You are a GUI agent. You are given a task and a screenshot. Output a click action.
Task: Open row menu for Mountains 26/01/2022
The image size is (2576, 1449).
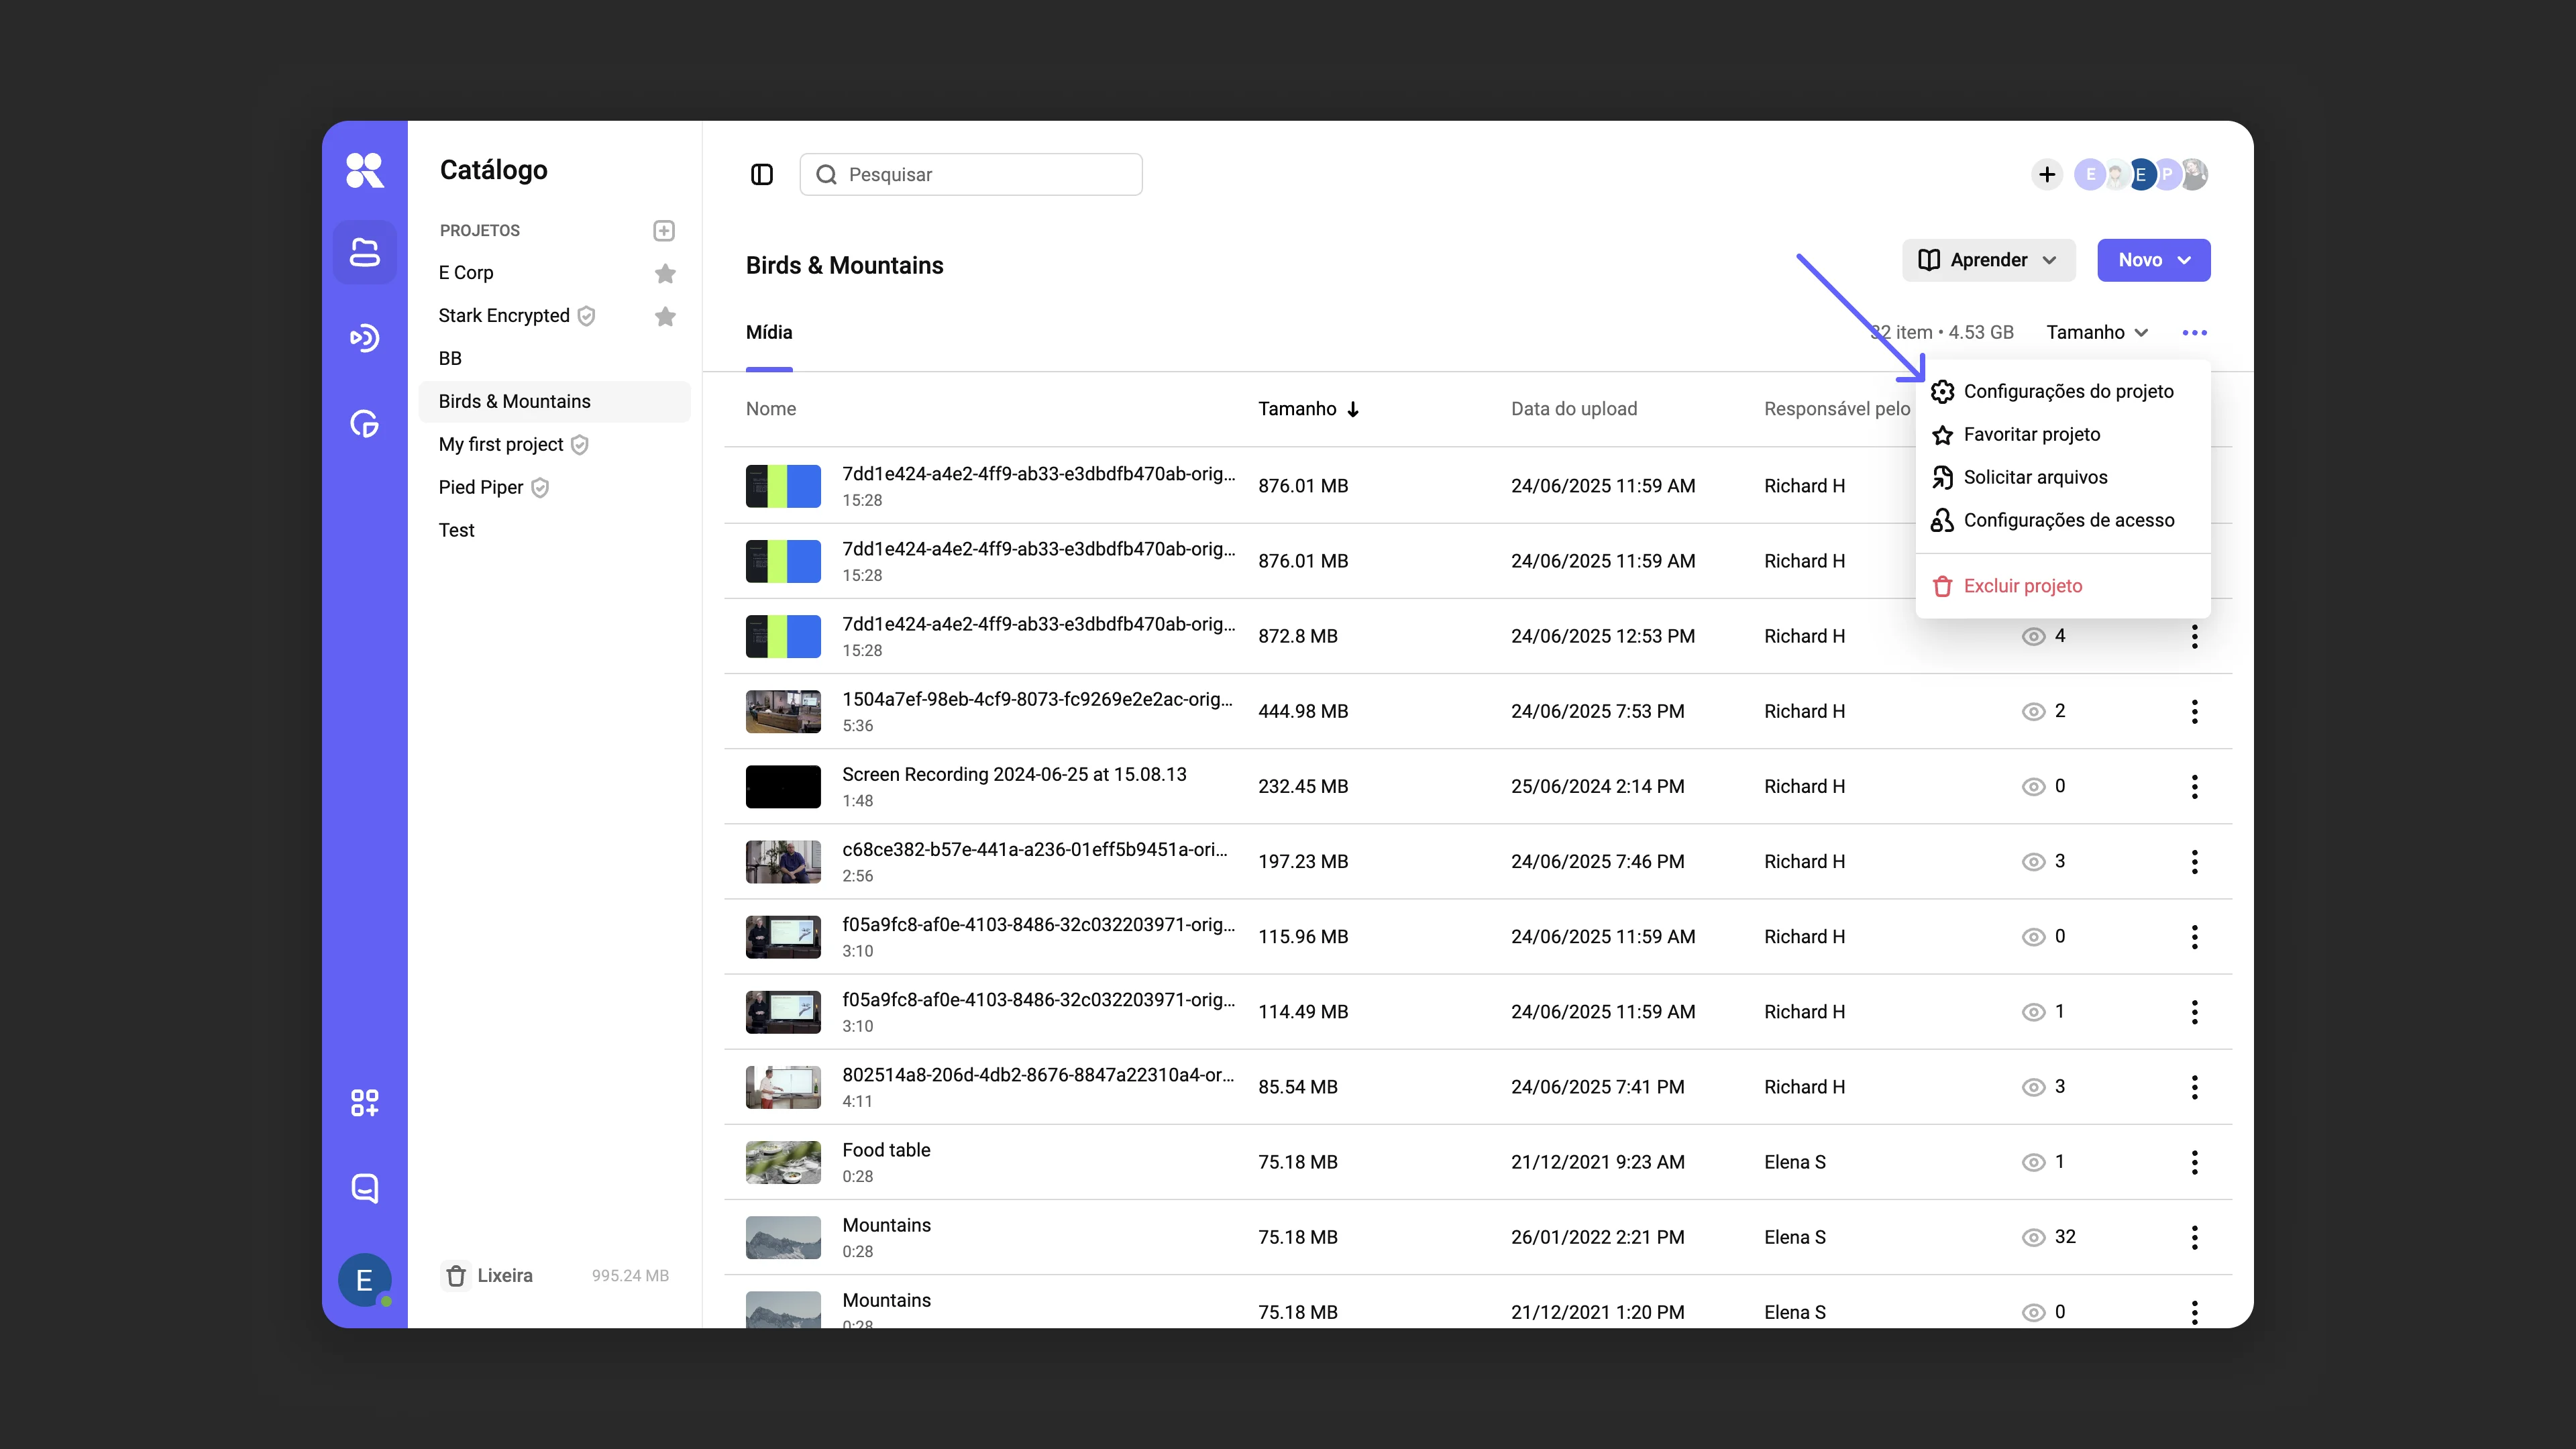coord(2194,1237)
